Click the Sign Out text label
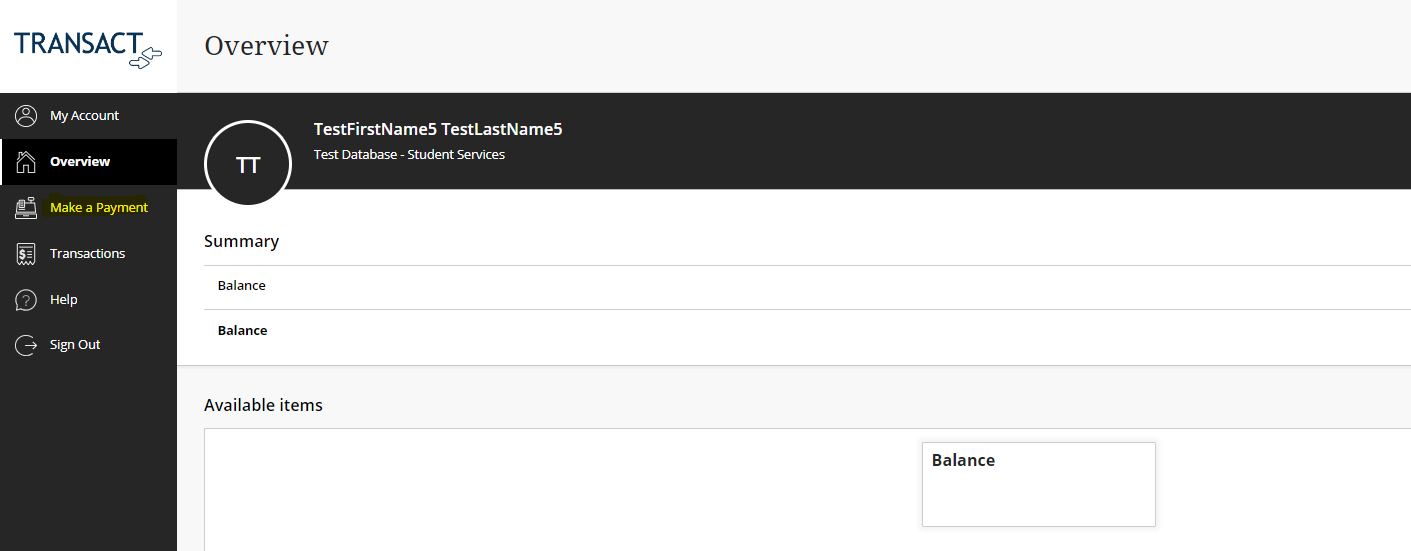Image resolution: width=1411 pixels, height=551 pixels. (x=75, y=345)
